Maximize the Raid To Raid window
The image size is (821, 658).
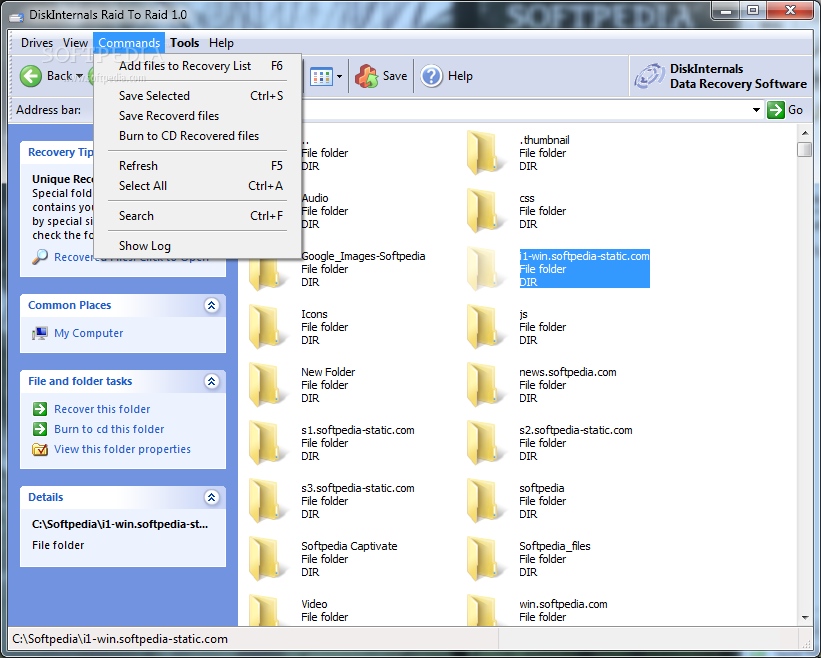pyautogui.click(x=752, y=10)
